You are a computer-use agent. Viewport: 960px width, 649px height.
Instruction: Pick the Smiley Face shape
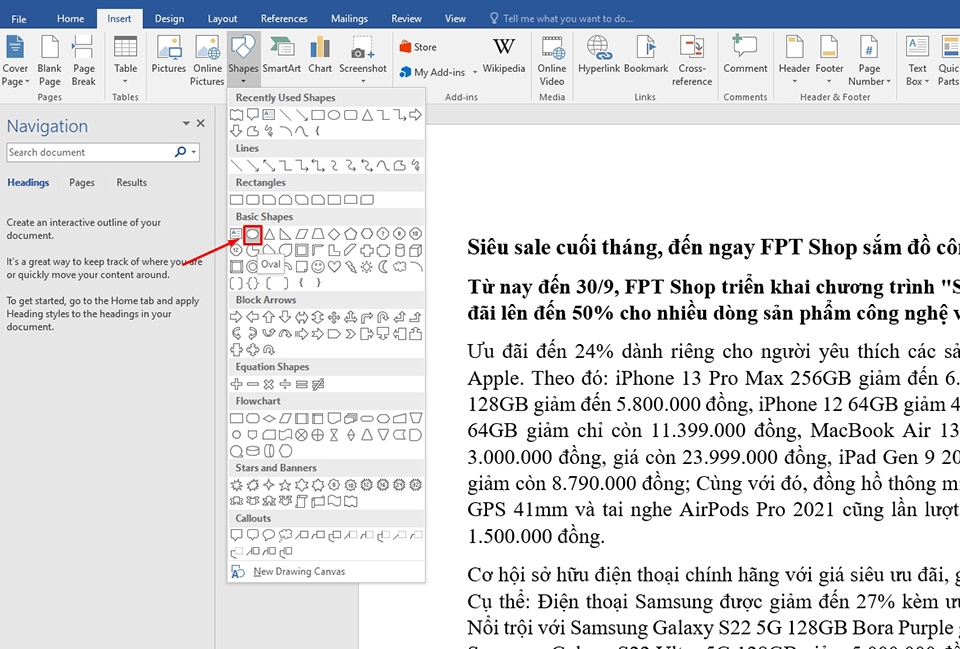[318, 267]
